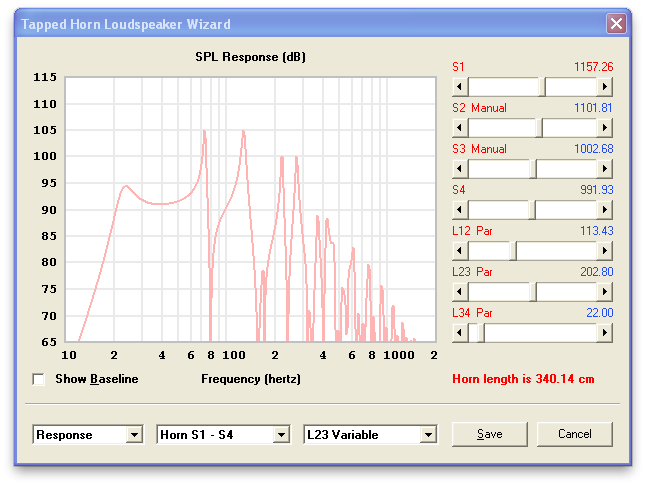Click the L12 Par slider left arrow
Image resolution: width=646 pixels, height=486 pixels.
(460, 251)
